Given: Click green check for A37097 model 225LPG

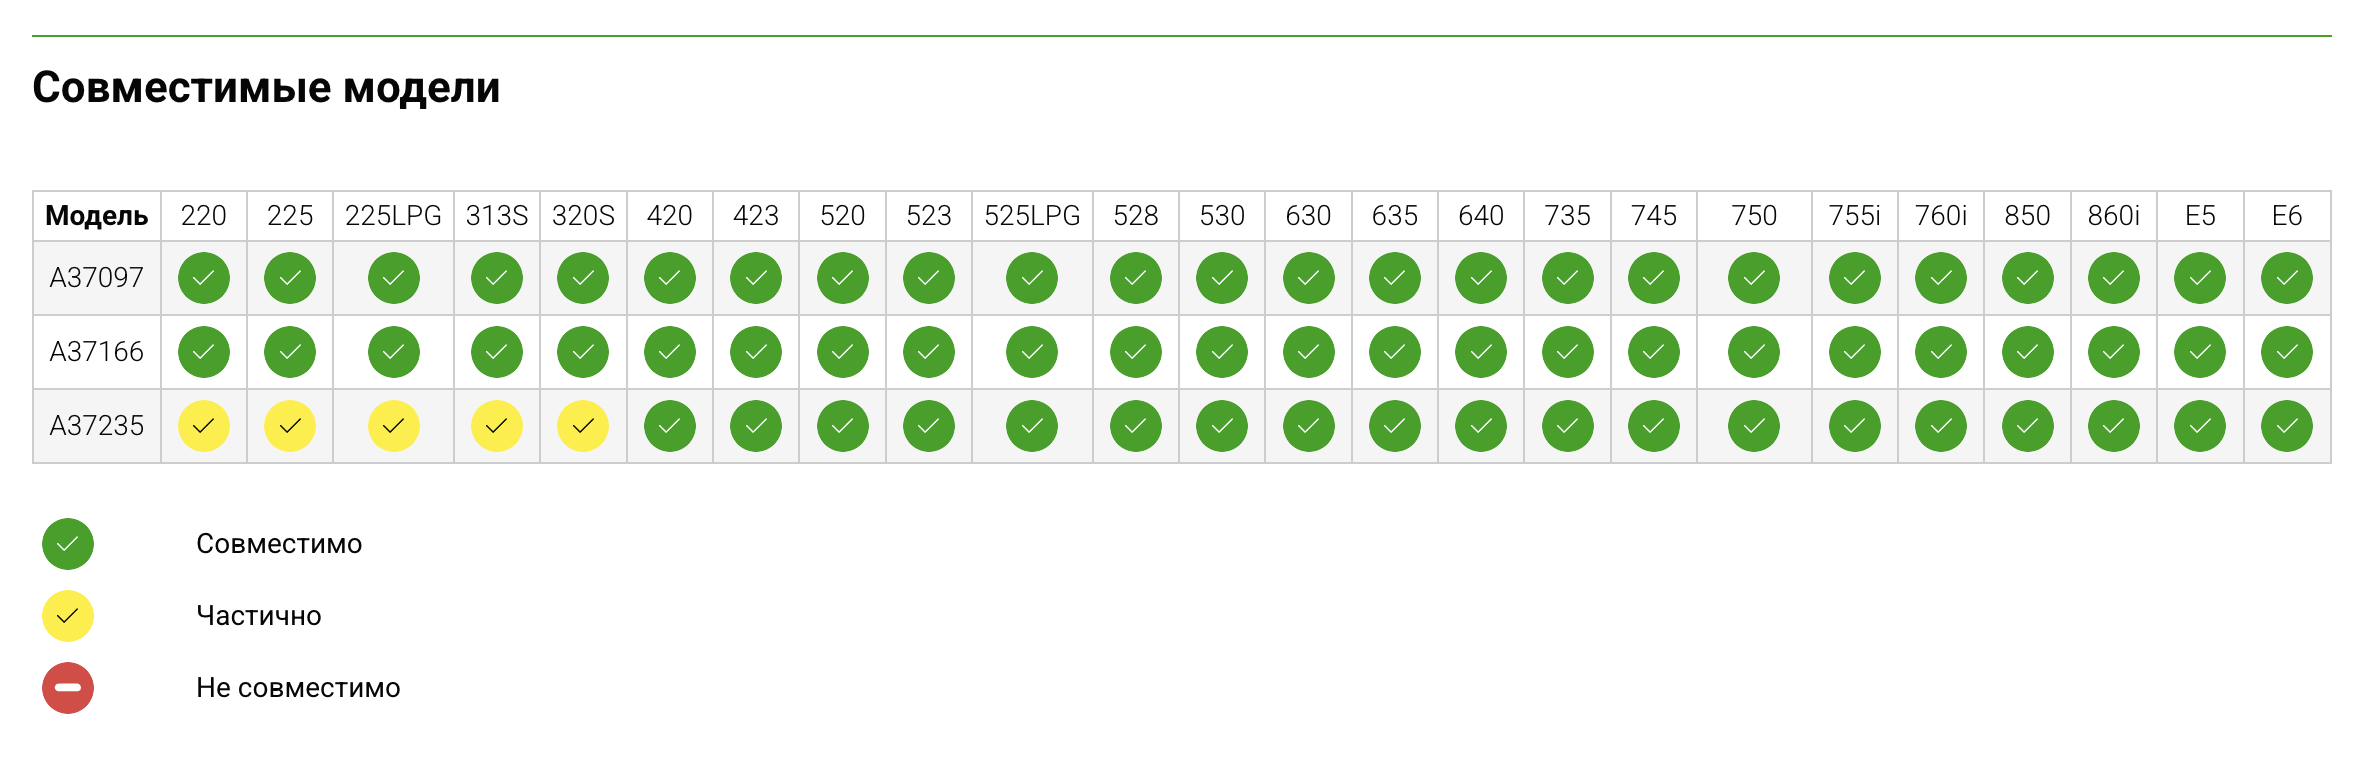Looking at the screenshot, I should 393,278.
